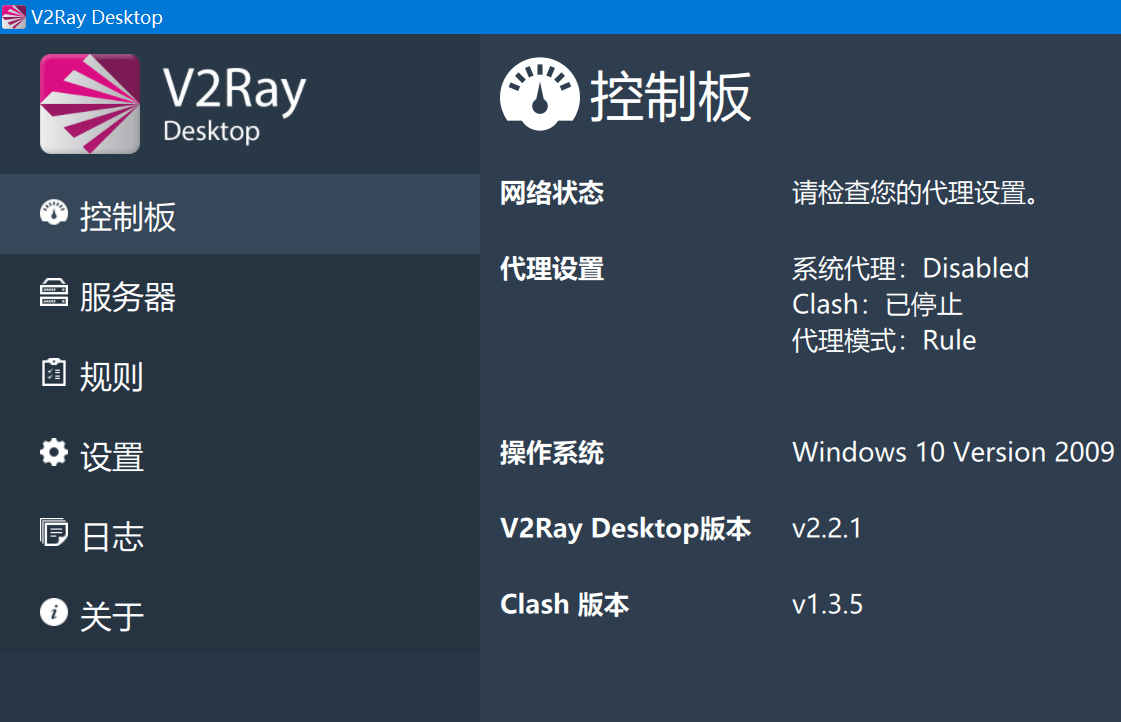Go to the 关于 page
The image size is (1121, 722).
(112, 616)
